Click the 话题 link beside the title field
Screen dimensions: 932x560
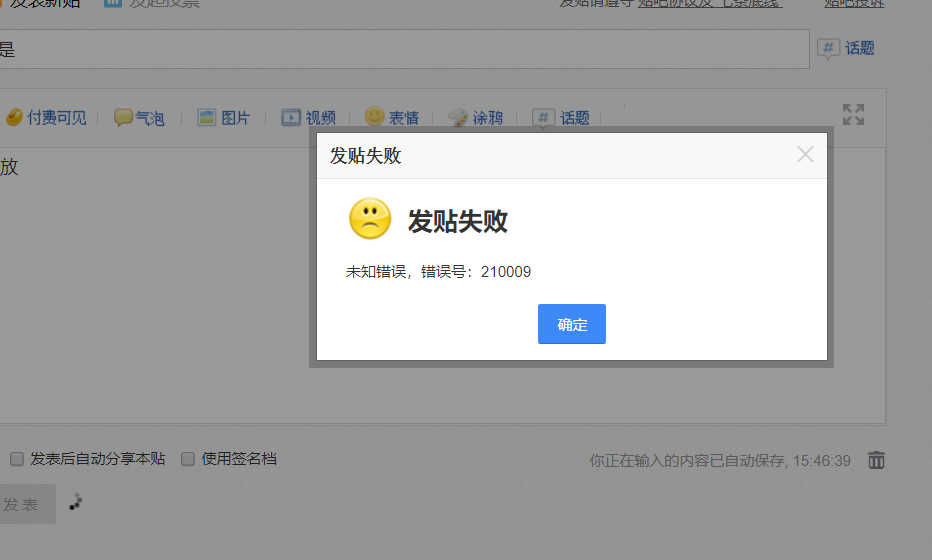pyautogui.click(x=846, y=48)
